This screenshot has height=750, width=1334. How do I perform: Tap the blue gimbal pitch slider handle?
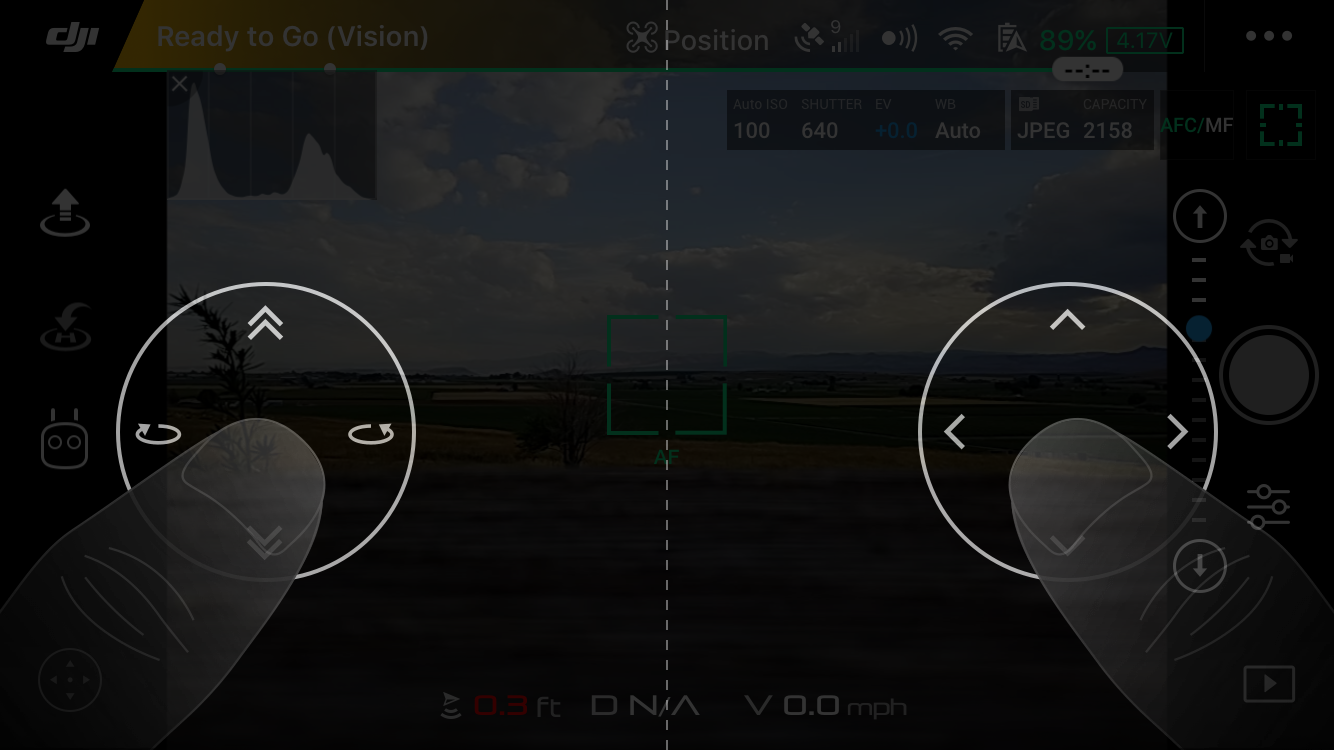(x=1199, y=328)
